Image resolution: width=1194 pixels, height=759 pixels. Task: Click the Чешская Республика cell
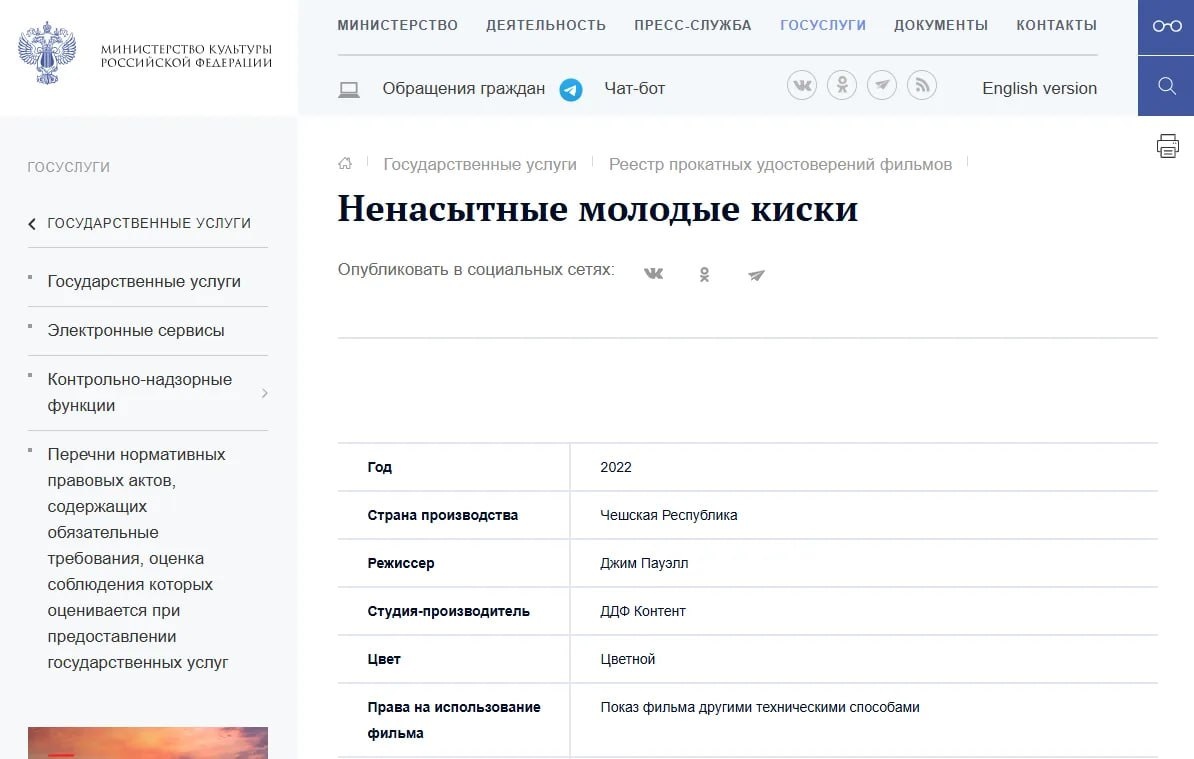[x=669, y=515]
